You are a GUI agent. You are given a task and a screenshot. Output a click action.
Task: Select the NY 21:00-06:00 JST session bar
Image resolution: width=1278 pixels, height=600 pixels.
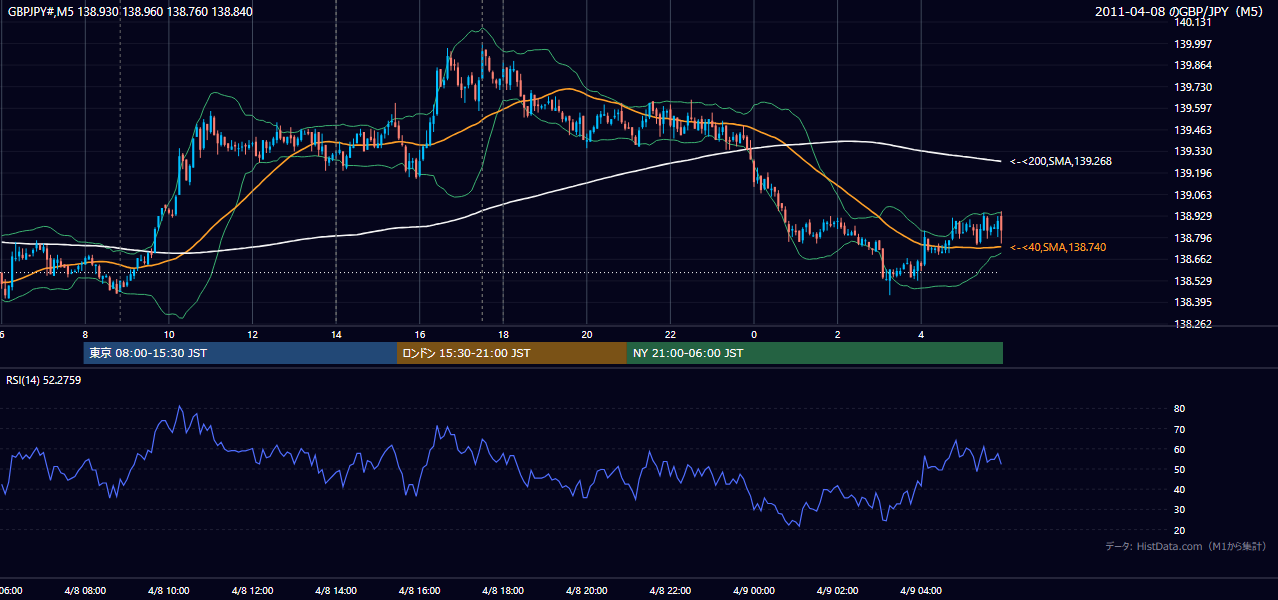815,353
